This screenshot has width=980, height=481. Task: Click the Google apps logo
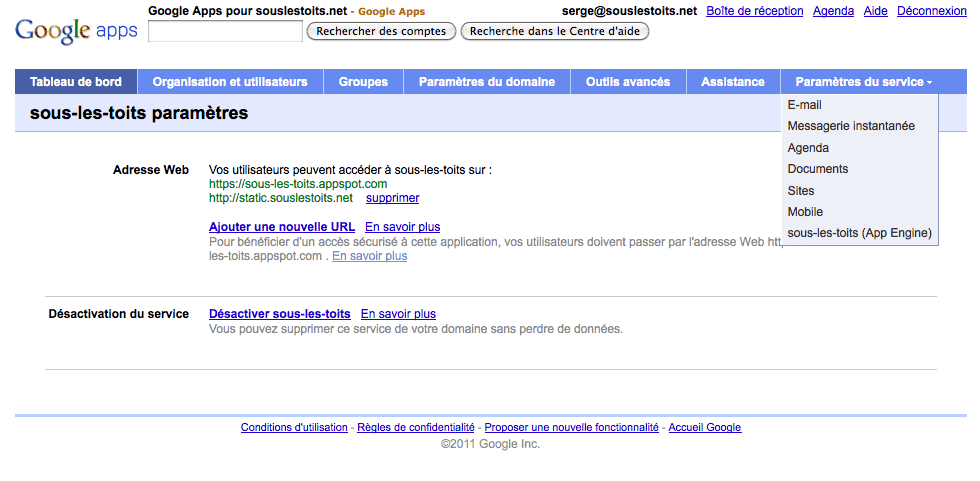(76, 30)
